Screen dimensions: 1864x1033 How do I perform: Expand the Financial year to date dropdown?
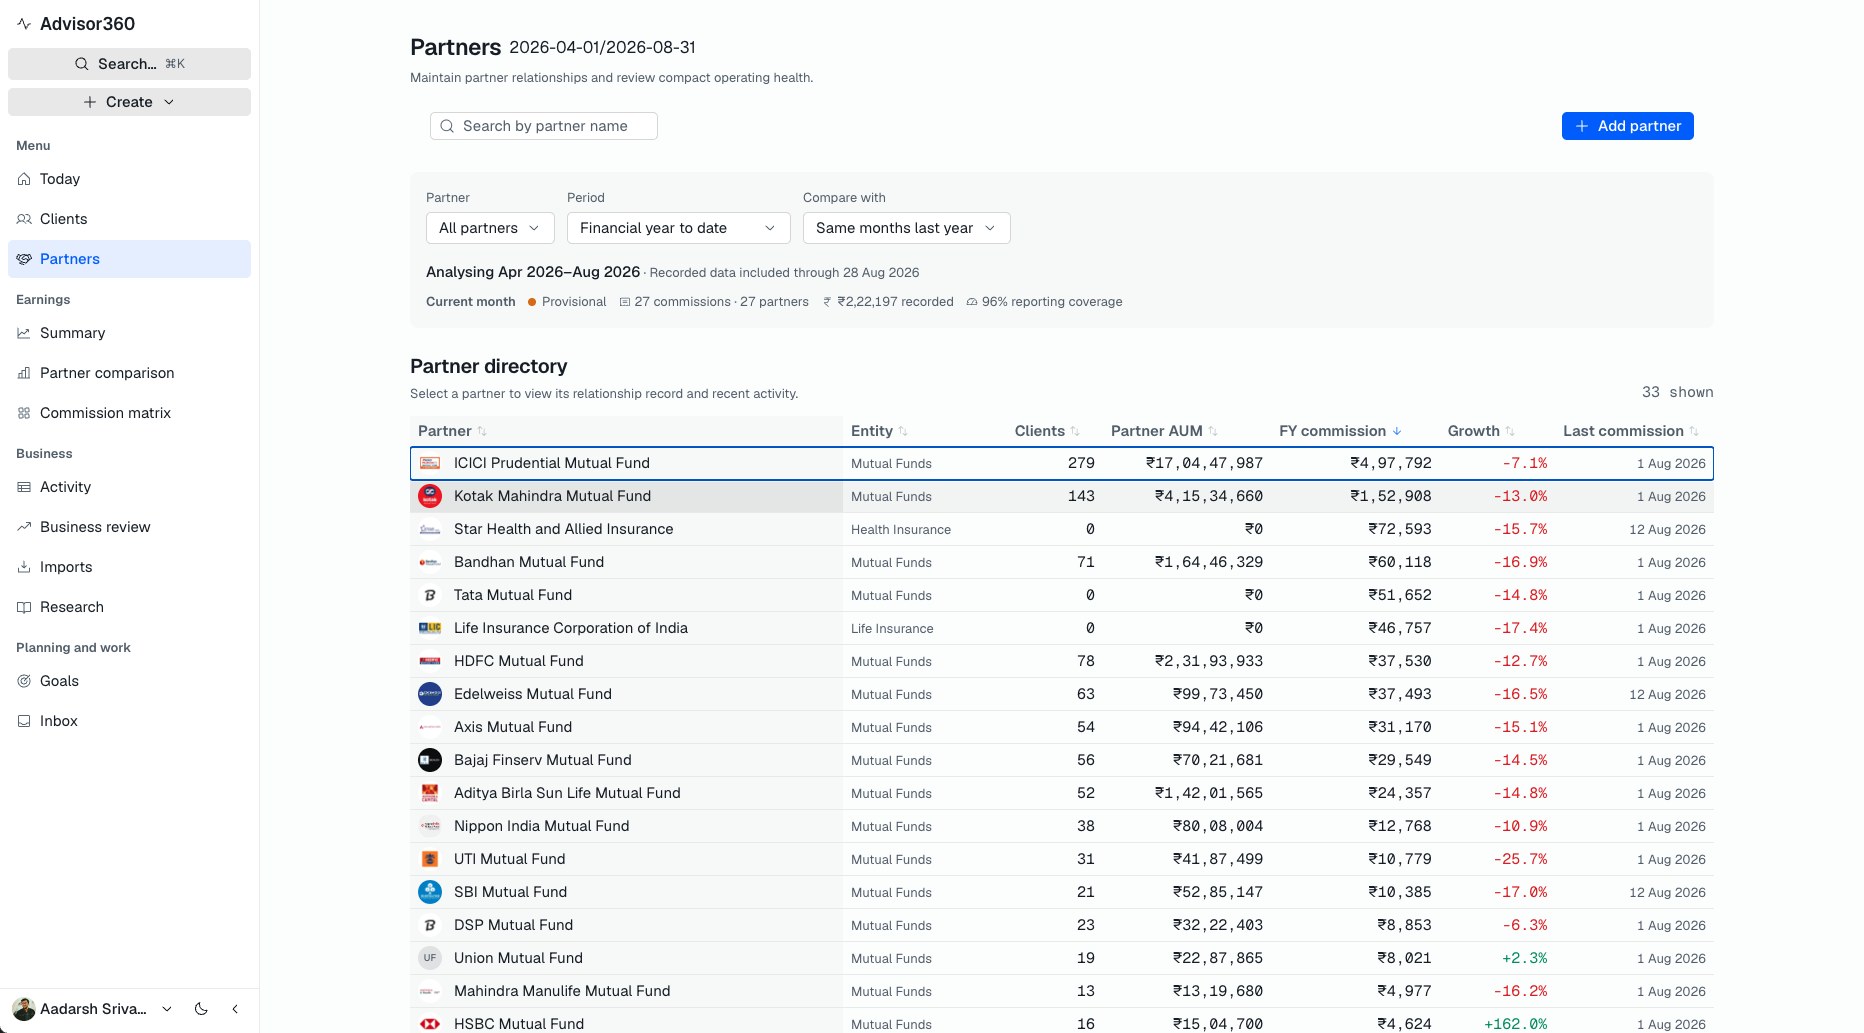pyautogui.click(x=679, y=228)
